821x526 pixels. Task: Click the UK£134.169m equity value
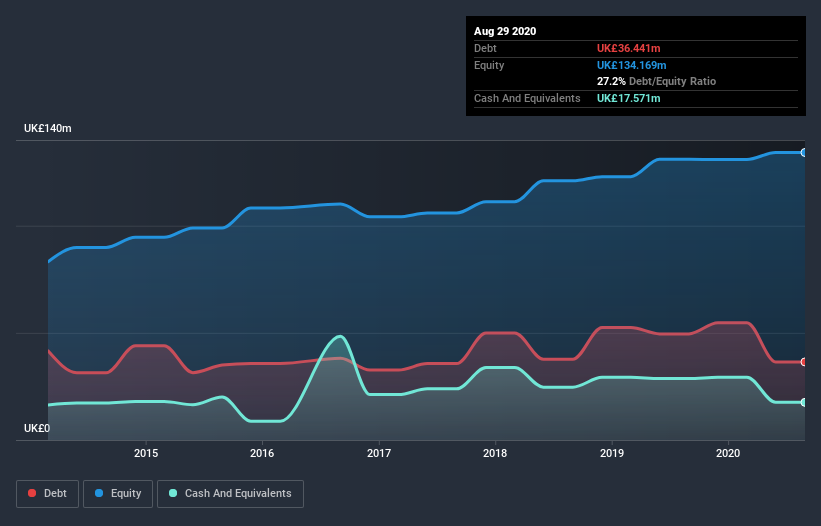[631, 65]
